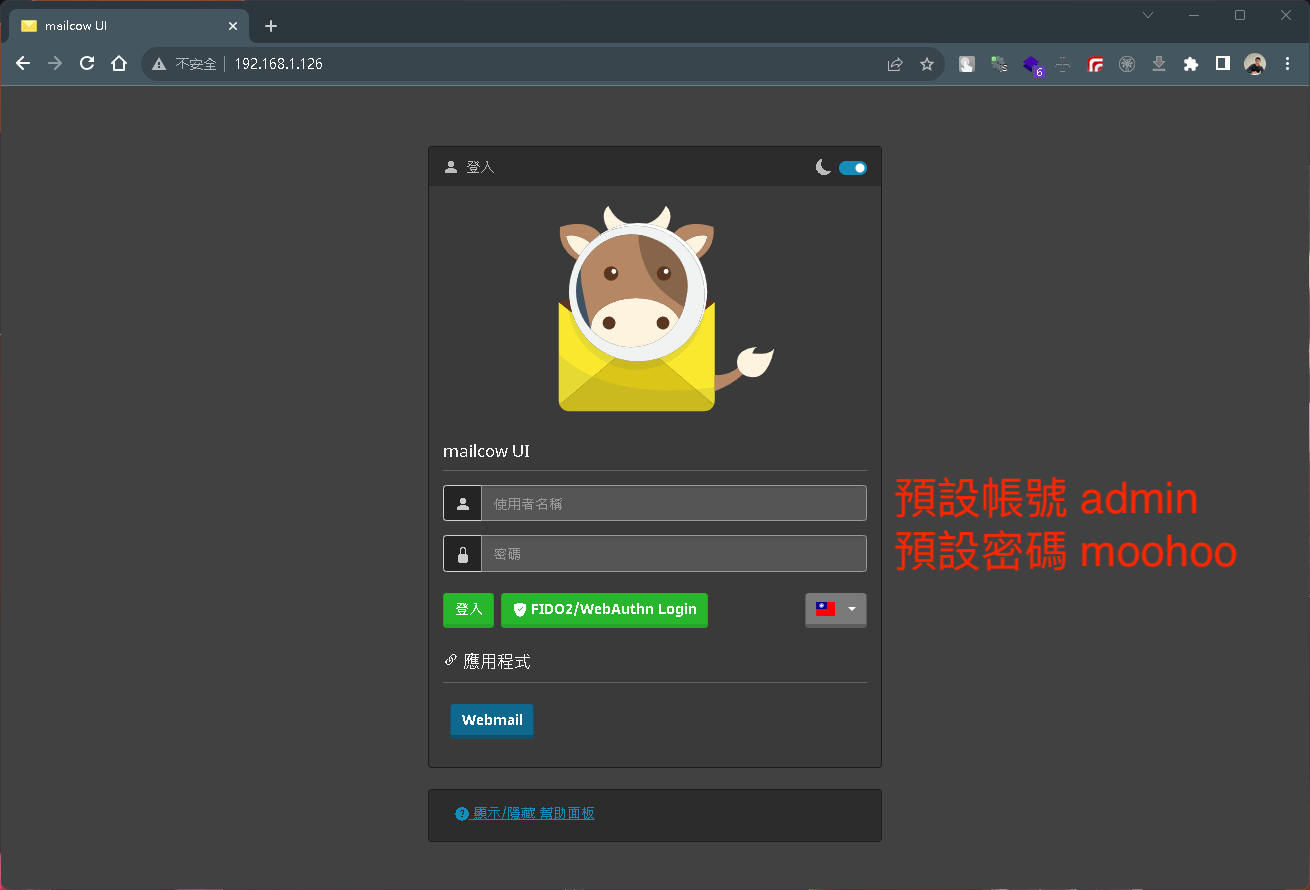The height and width of the screenshot is (890, 1310).
Task: Open a new browser tab
Action: [x=270, y=26]
